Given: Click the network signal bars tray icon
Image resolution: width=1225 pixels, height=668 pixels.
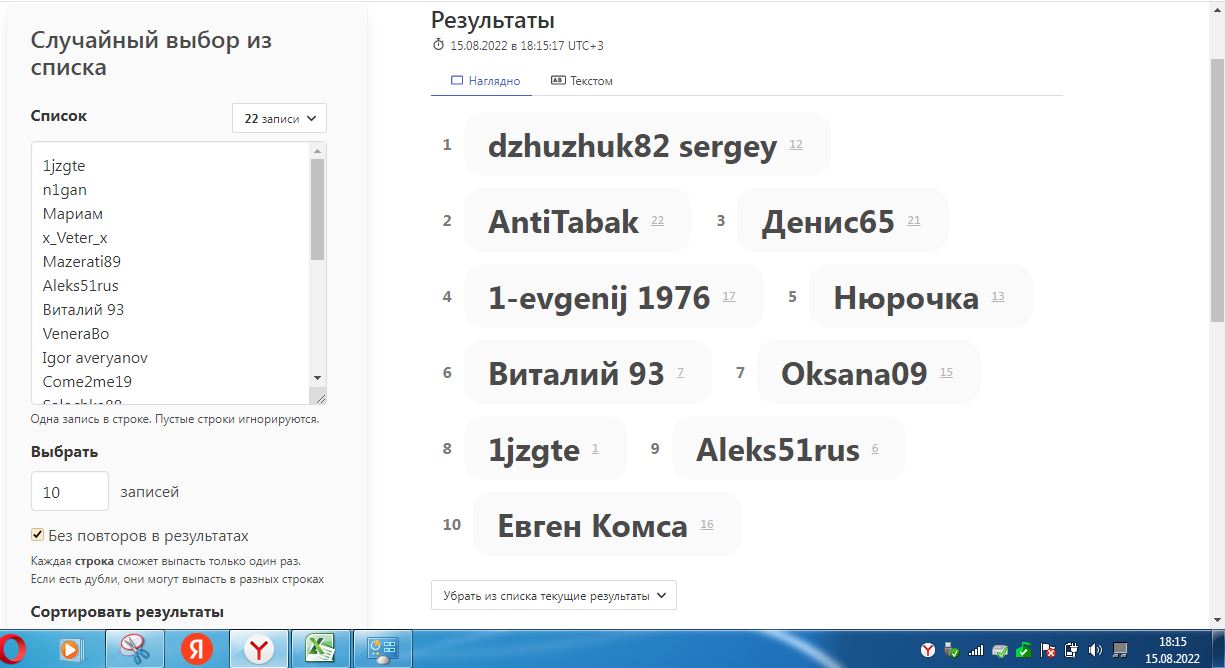Looking at the screenshot, I should click(976, 650).
